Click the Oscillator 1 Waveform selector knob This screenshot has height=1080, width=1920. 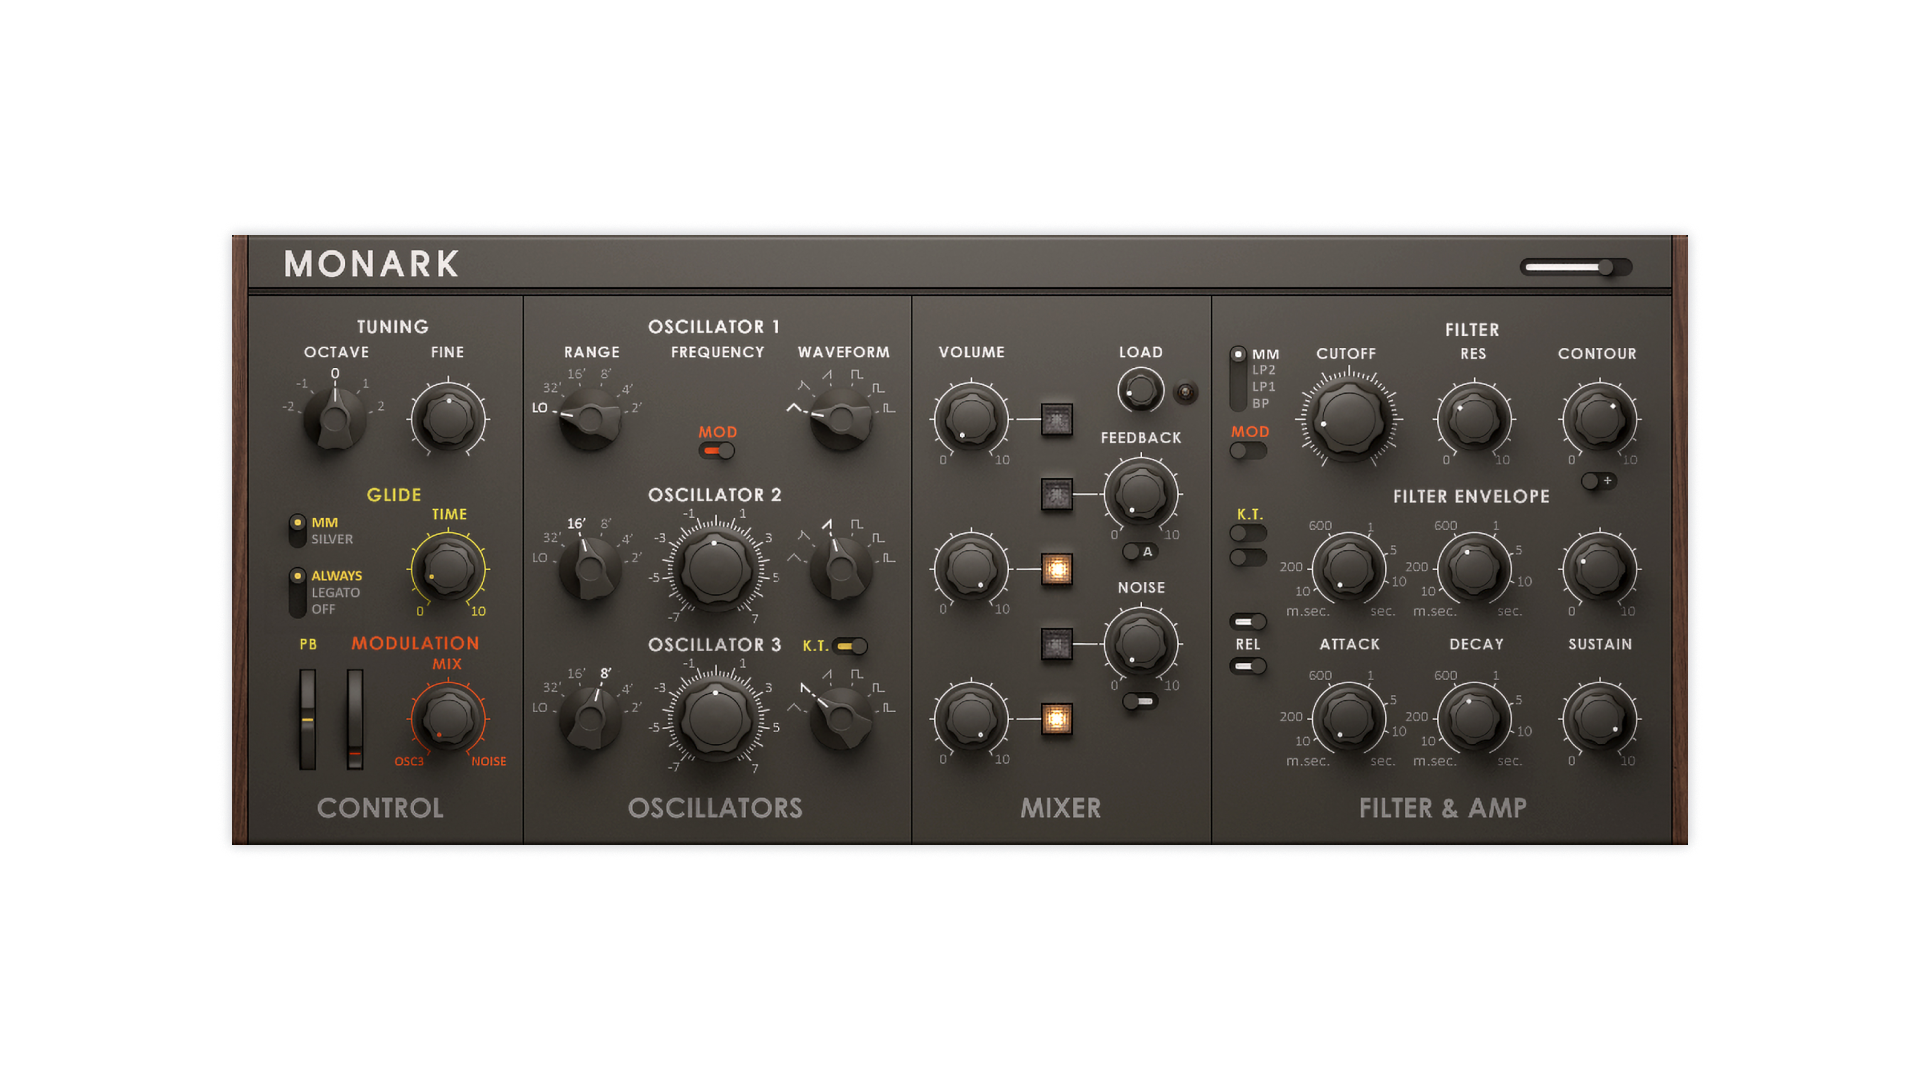pyautogui.click(x=841, y=418)
